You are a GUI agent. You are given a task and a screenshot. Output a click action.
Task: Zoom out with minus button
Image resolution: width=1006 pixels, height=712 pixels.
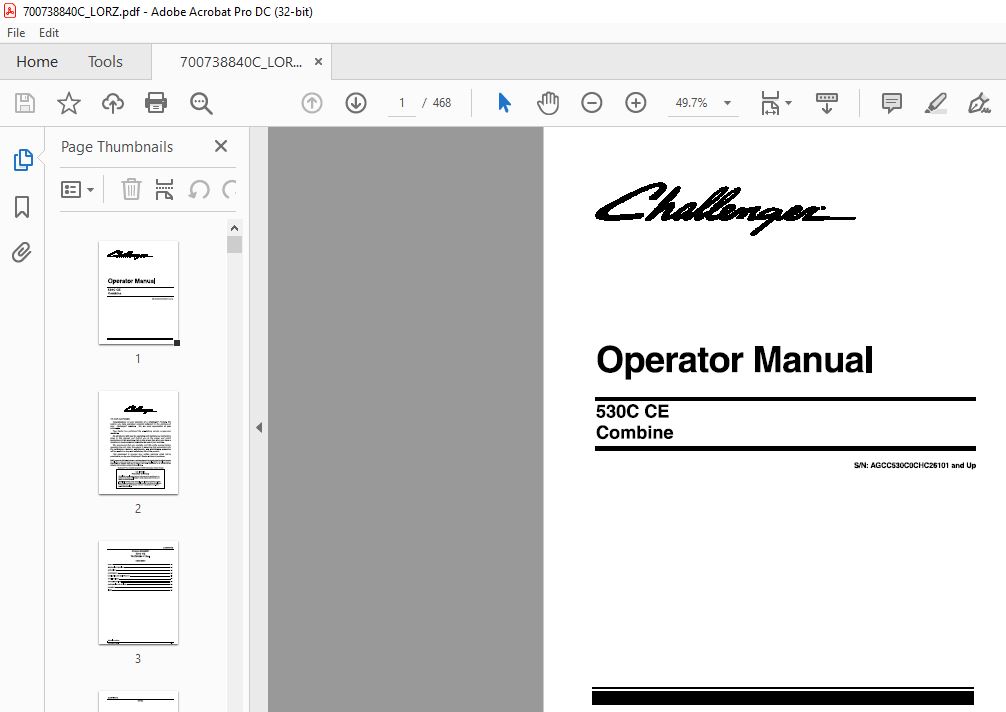(592, 103)
